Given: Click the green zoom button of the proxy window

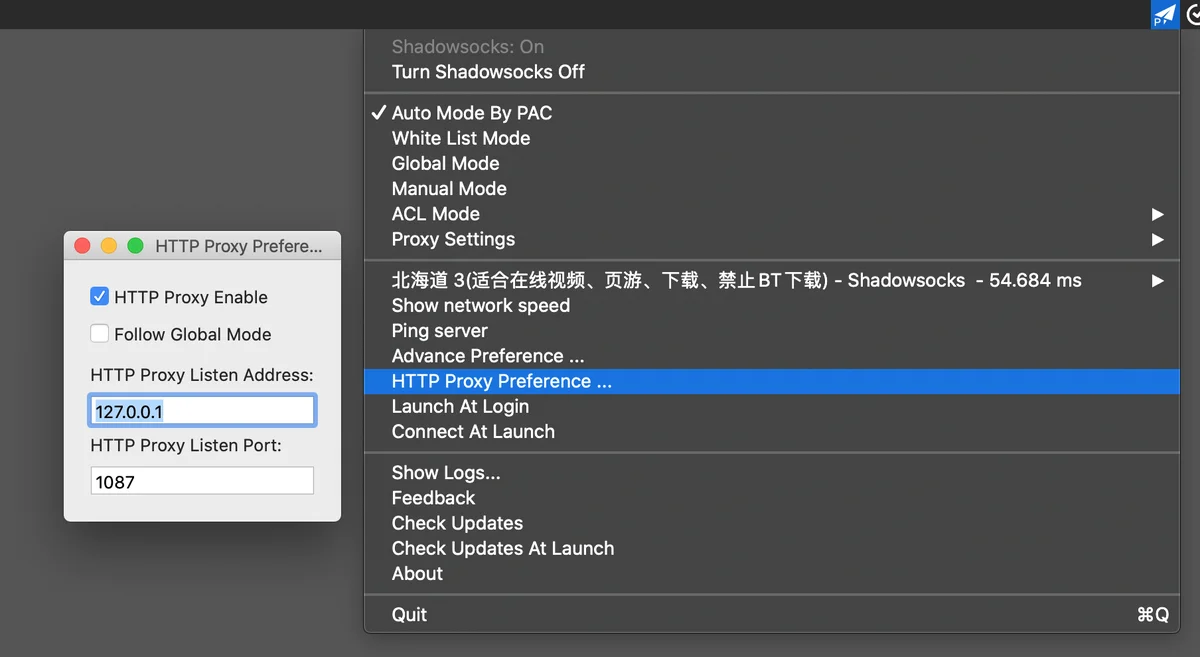Looking at the screenshot, I should (x=135, y=246).
